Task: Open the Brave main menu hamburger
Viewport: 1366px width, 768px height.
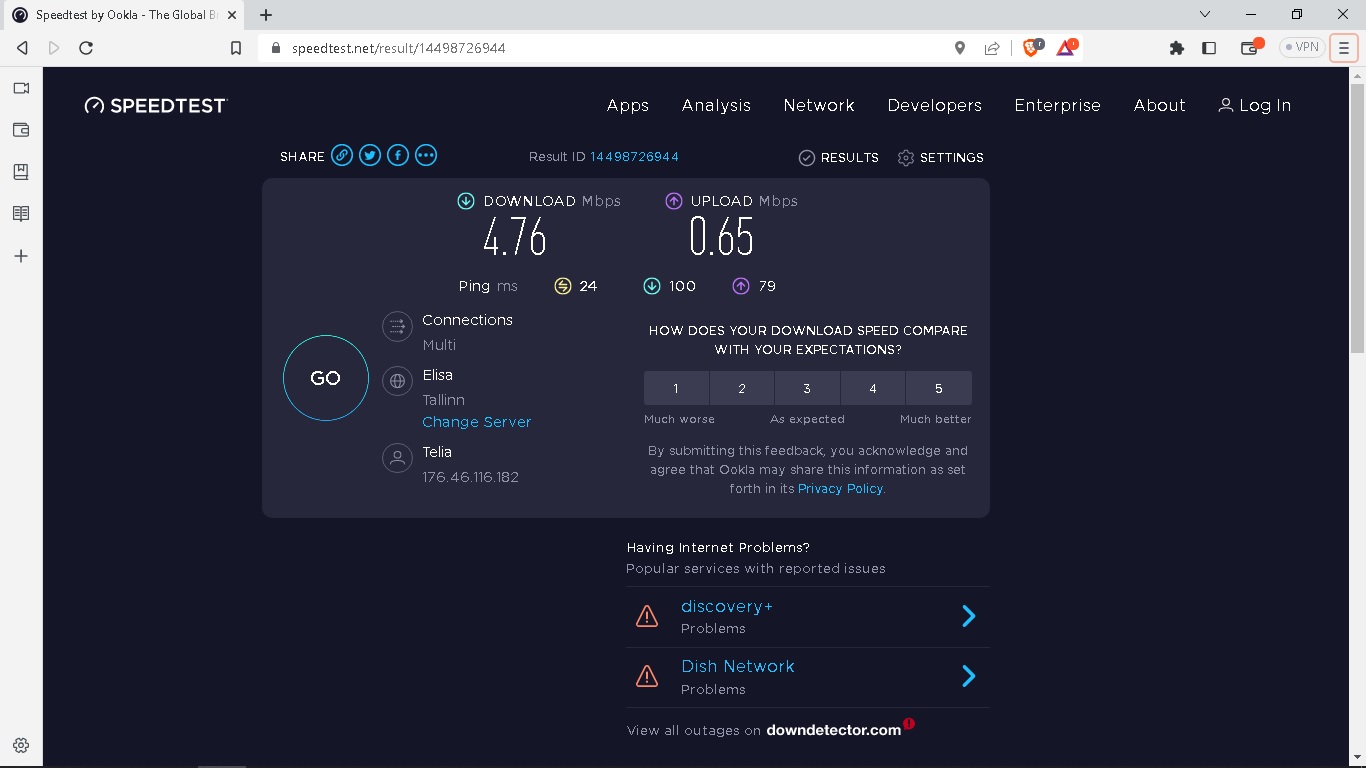Action: click(x=1344, y=47)
